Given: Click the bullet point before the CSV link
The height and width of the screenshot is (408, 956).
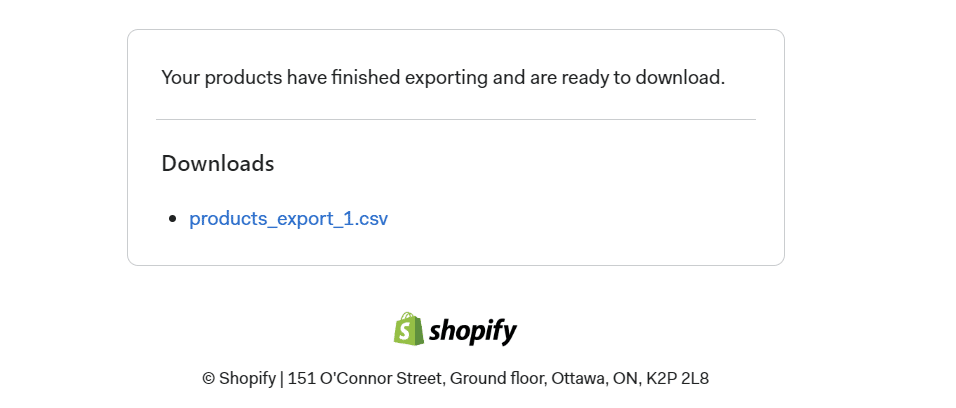Looking at the screenshot, I should (173, 218).
